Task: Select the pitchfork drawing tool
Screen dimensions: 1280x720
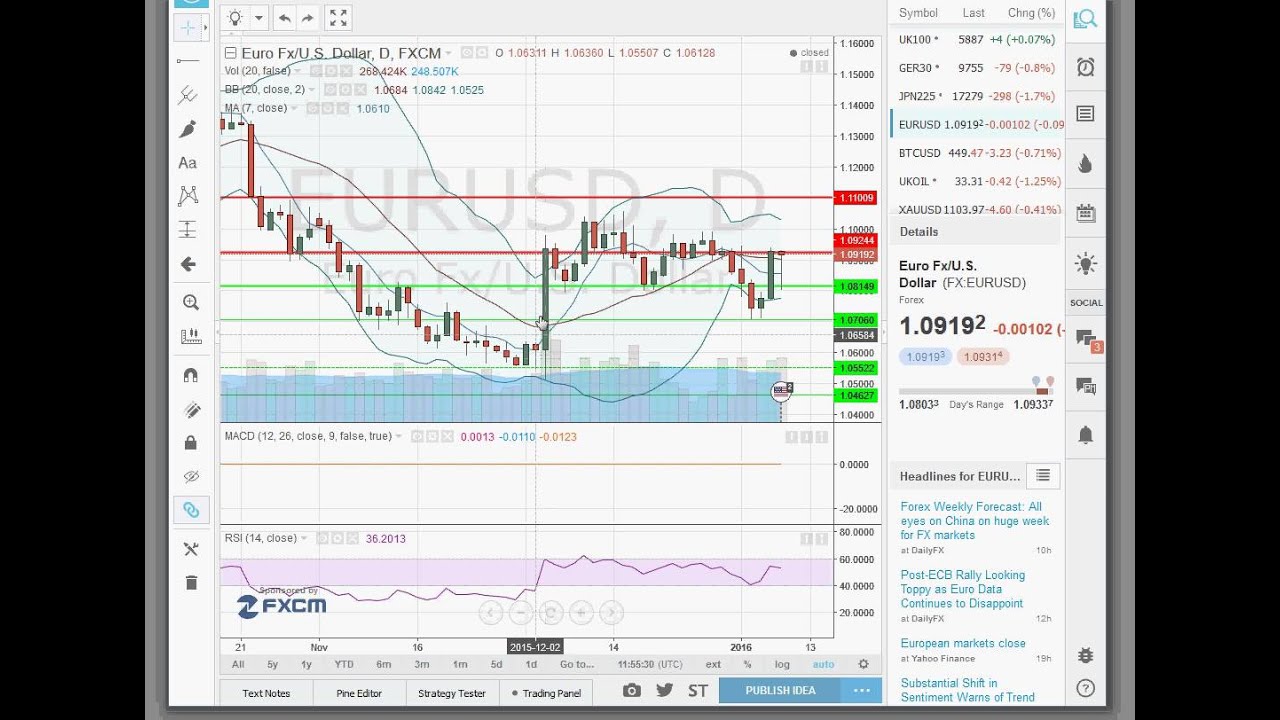Action: [188, 96]
